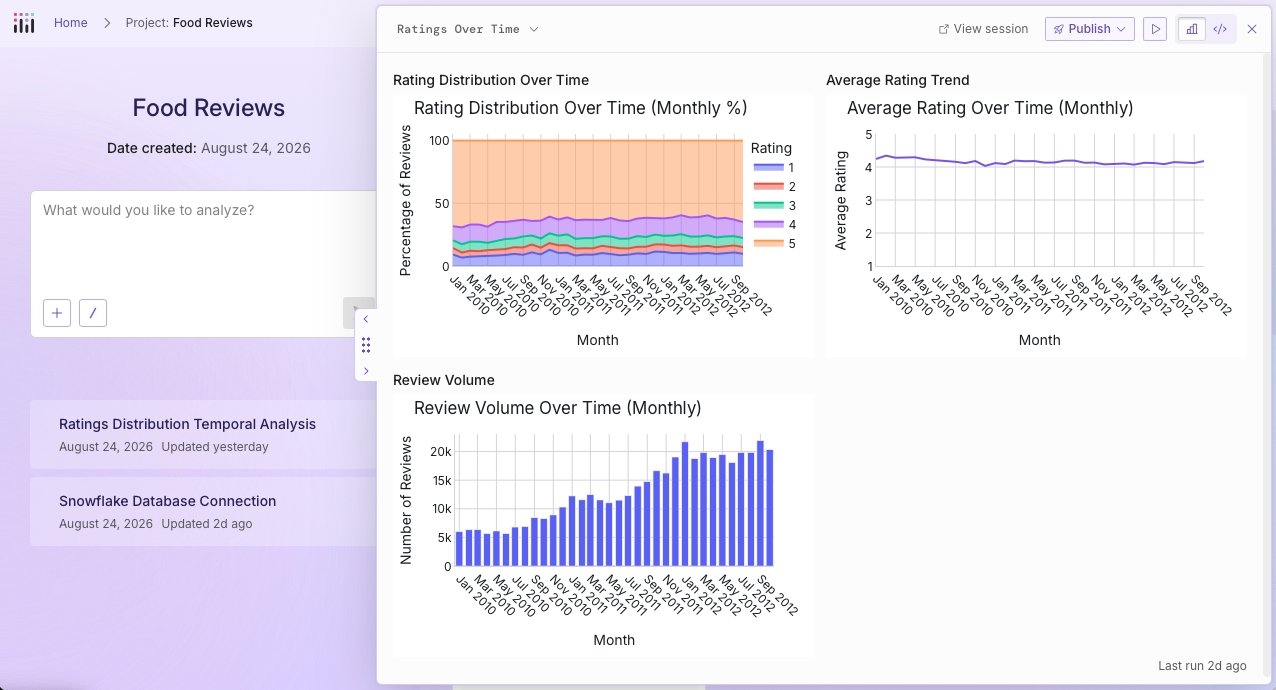Click 'Average Rating Trend' section heading
Image resolution: width=1276 pixels, height=690 pixels.
(x=898, y=80)
